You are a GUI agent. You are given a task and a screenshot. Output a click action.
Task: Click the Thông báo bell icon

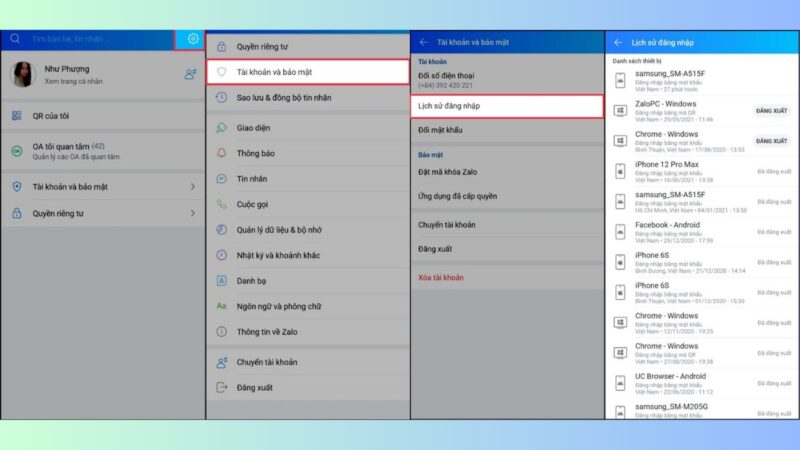222,153
